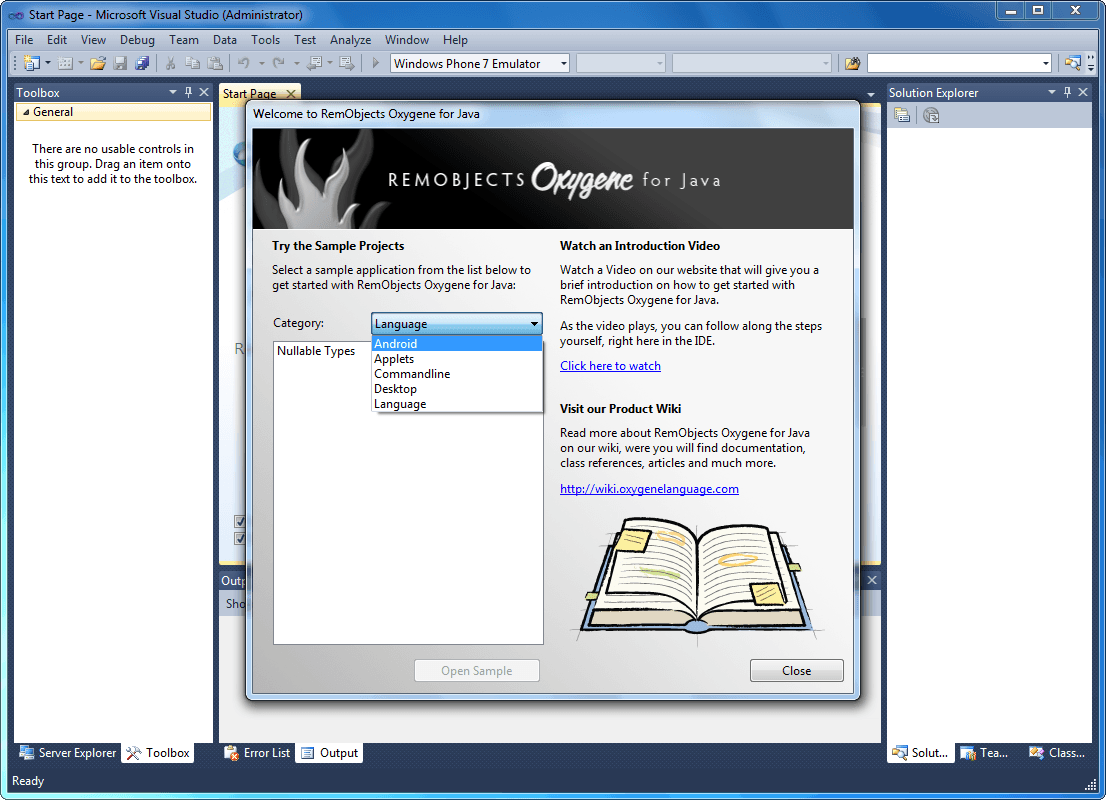
Task: Pin the Solution Explorer auto-hide pushpin
Action: pos(1067,92)
